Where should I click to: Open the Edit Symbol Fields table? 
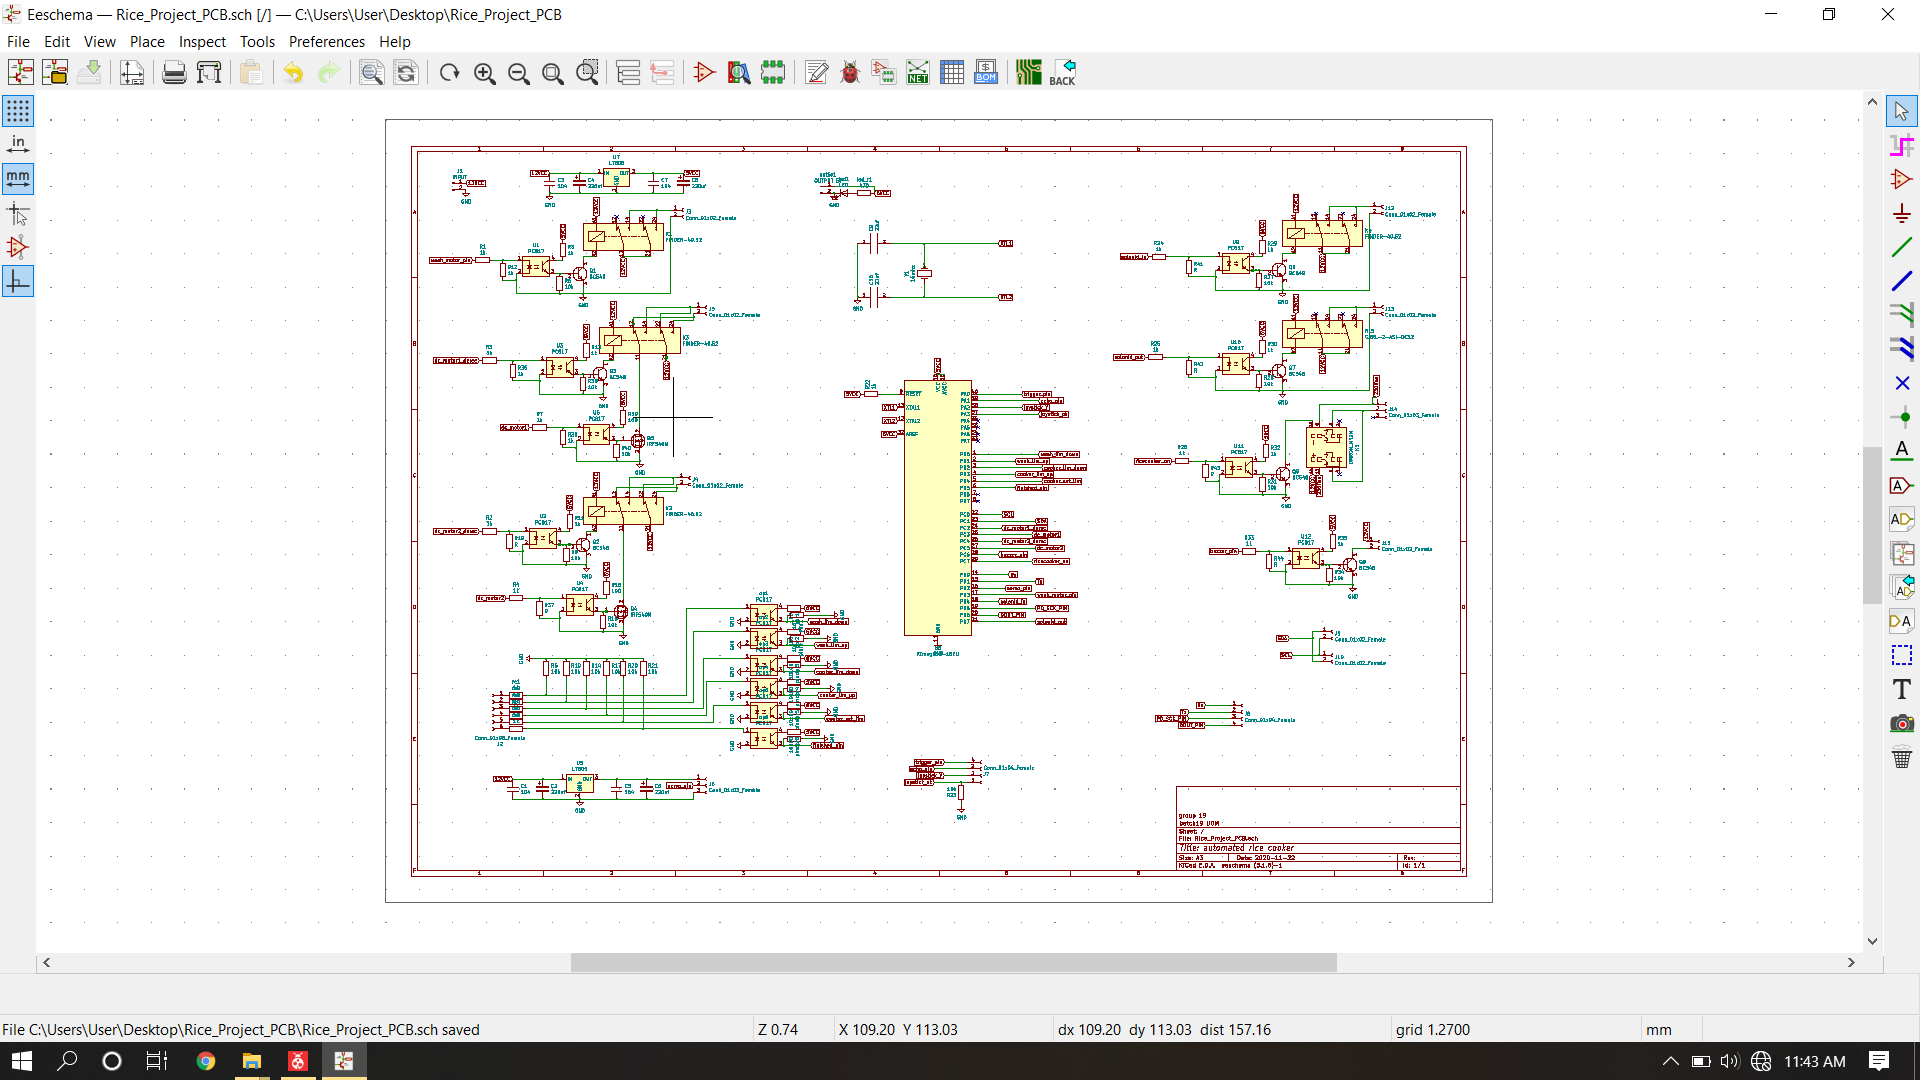pos(952,72)
